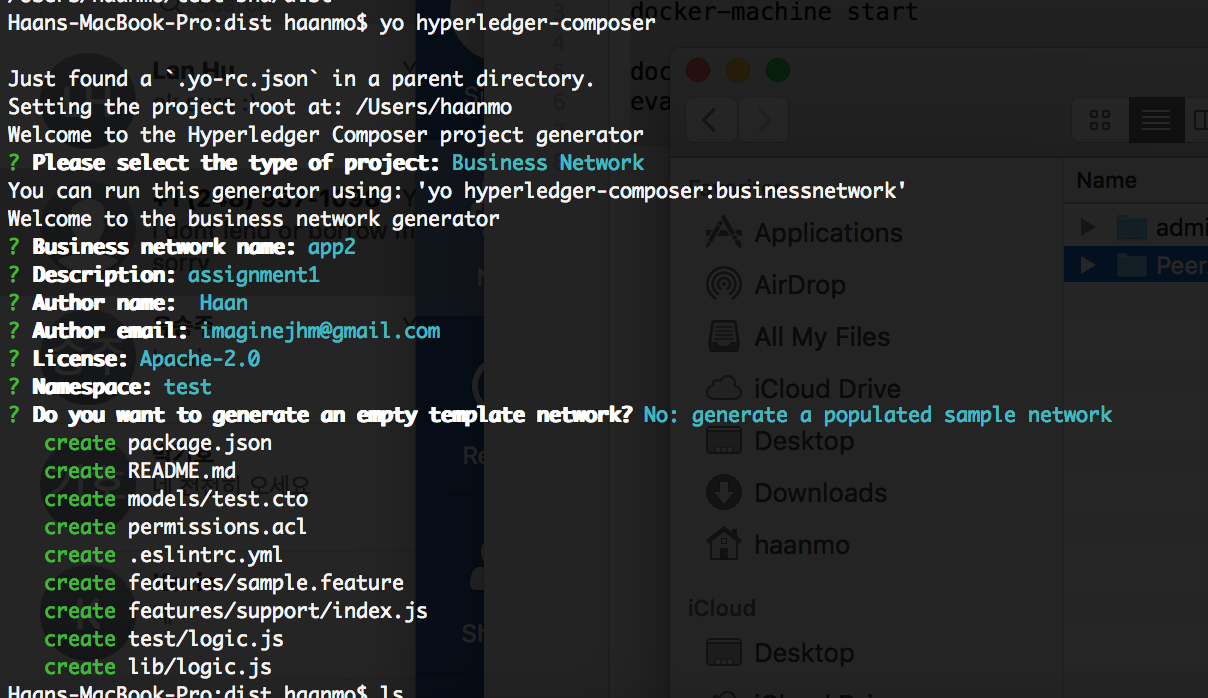Switch Finder to list view
1208x698 pixels.
pos(1156,121)
